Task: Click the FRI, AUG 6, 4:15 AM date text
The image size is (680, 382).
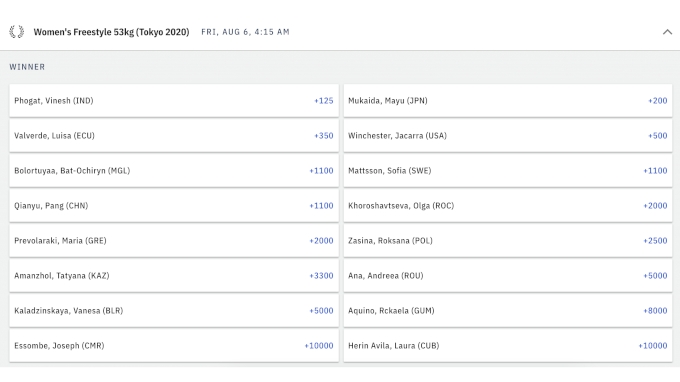Action: [x=245, y=32]
